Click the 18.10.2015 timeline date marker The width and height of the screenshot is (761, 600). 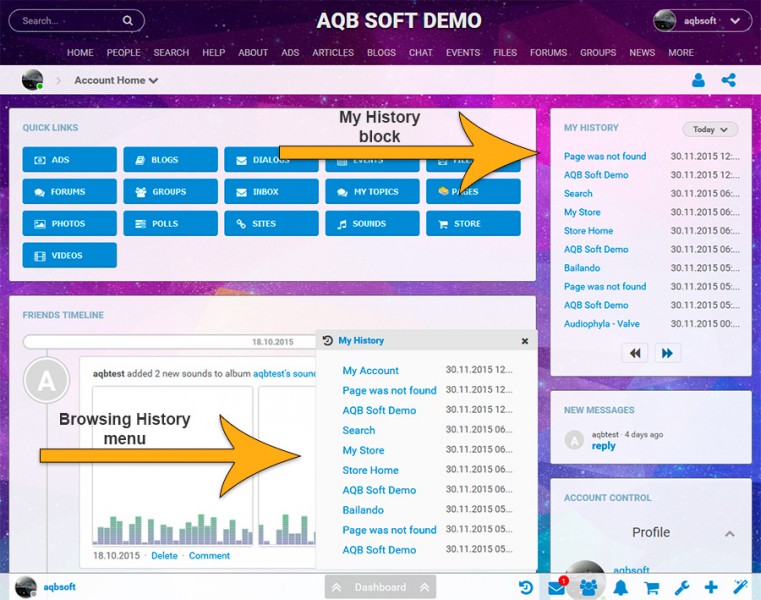click(272, 342)
